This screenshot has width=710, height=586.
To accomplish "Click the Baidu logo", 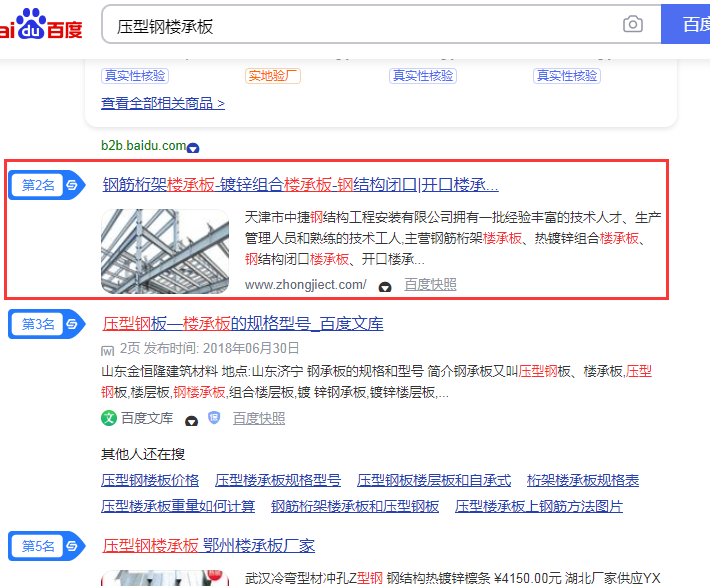I will (x=41, y=25).
